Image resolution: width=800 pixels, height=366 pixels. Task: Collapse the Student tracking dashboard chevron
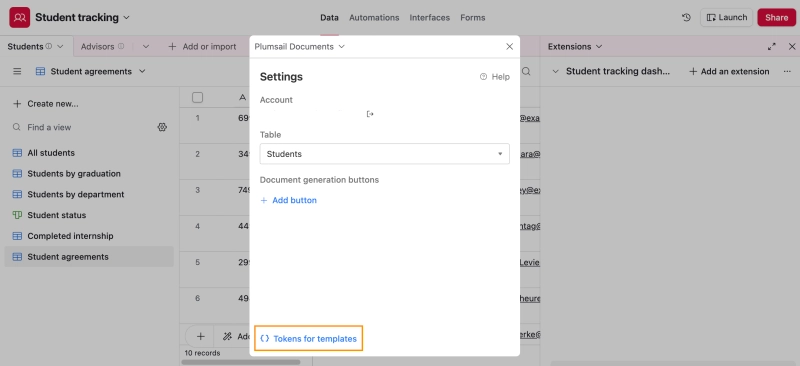556,71
